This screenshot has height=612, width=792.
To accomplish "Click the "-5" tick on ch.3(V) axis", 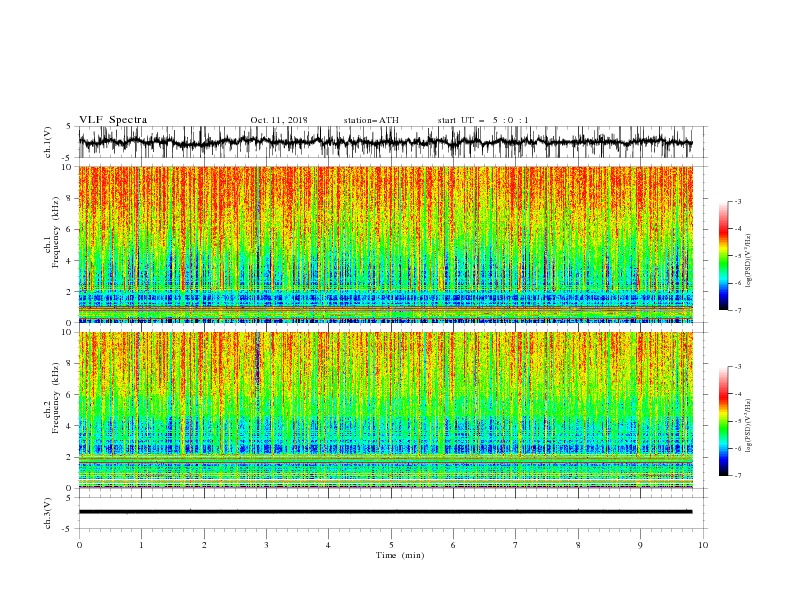I will click(x=68, y=529).
